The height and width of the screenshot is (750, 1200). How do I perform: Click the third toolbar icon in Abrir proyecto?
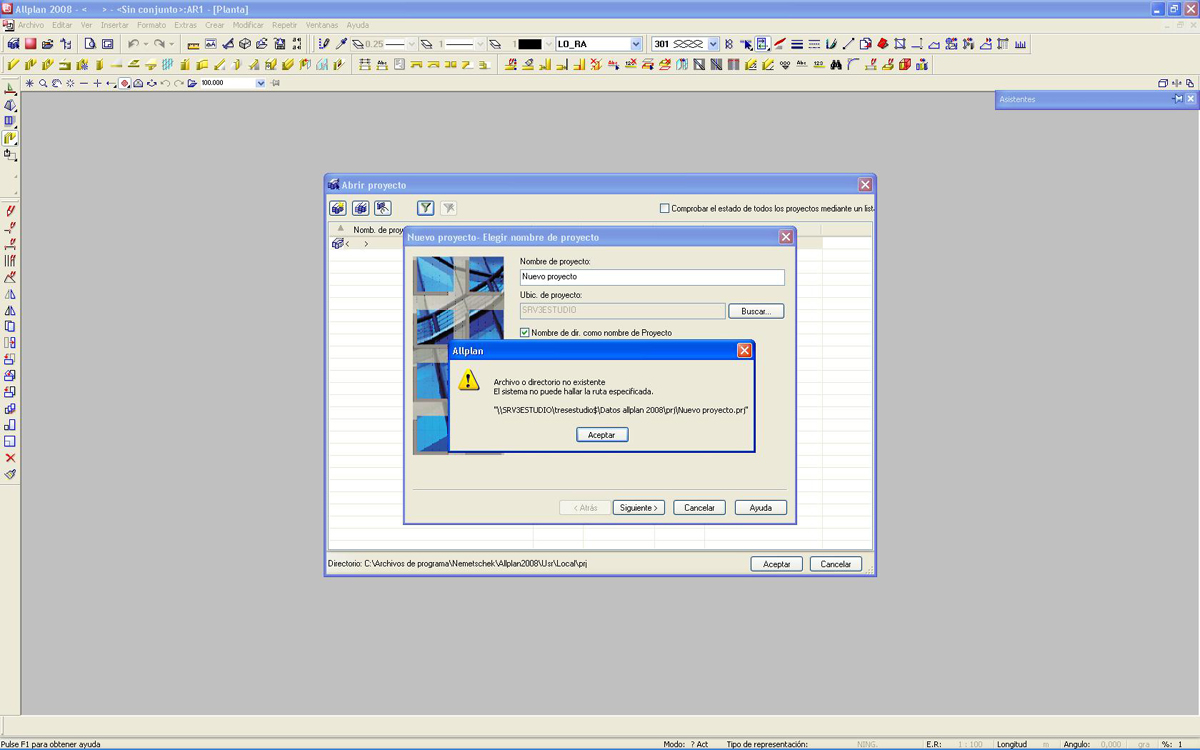point(382,208)
